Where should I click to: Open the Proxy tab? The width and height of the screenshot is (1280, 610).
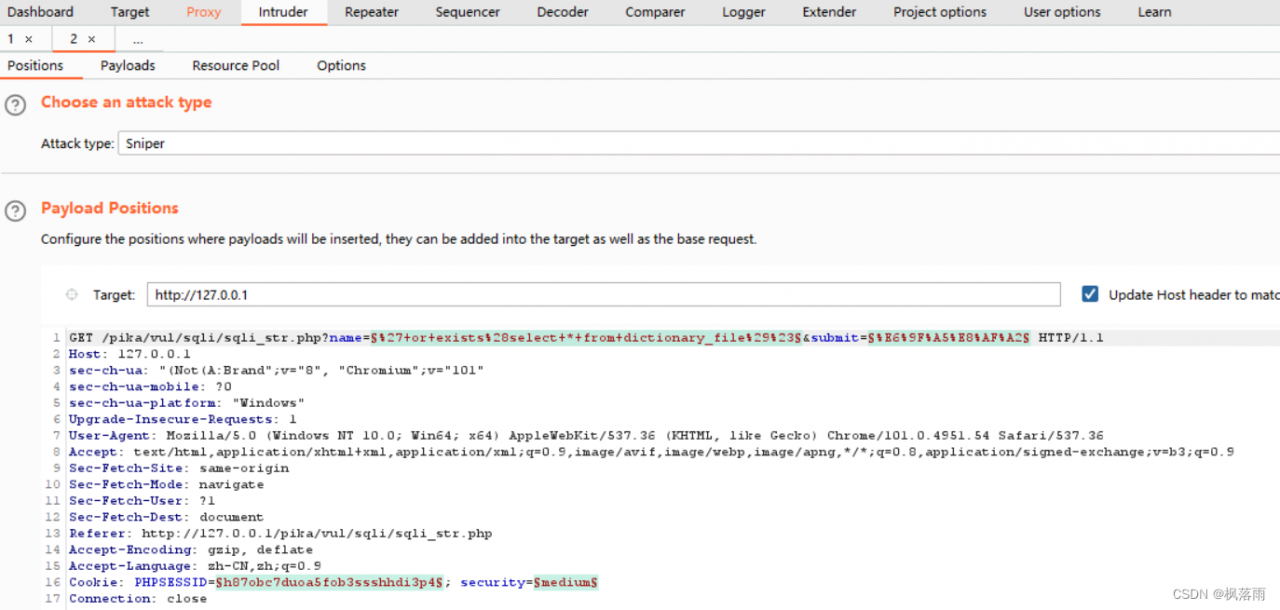click(x=203, y=12)
